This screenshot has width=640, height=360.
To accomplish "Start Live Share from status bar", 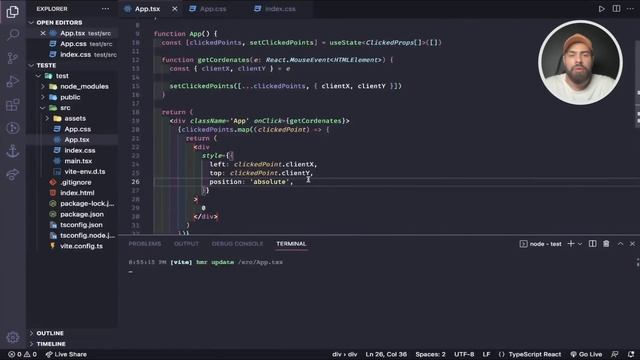I will coord(66,354).
